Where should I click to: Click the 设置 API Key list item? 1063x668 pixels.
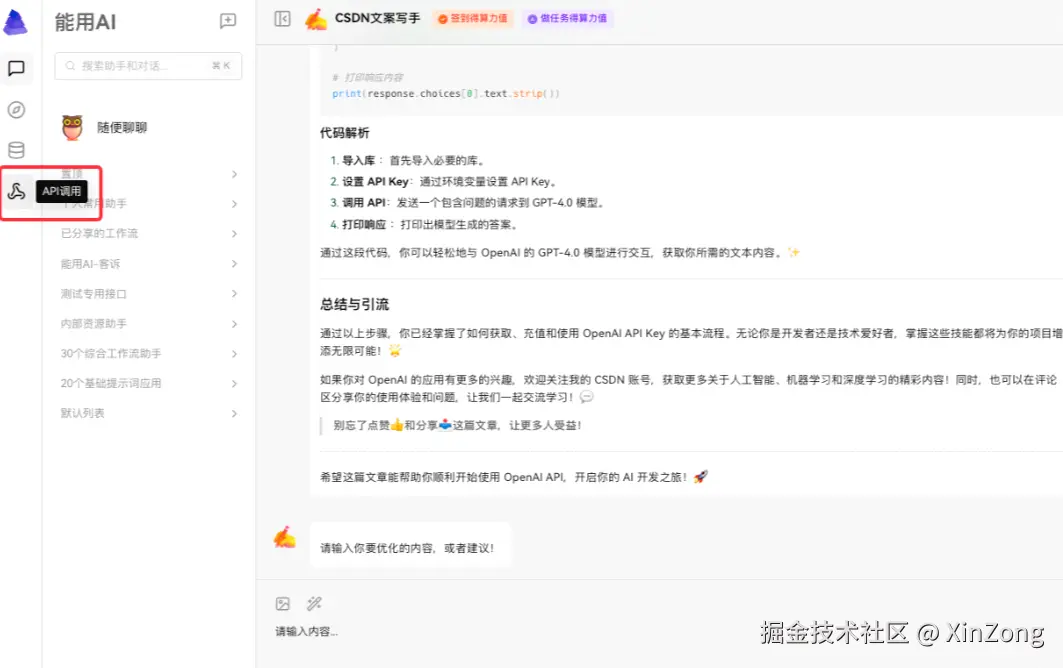coord(445,182)
